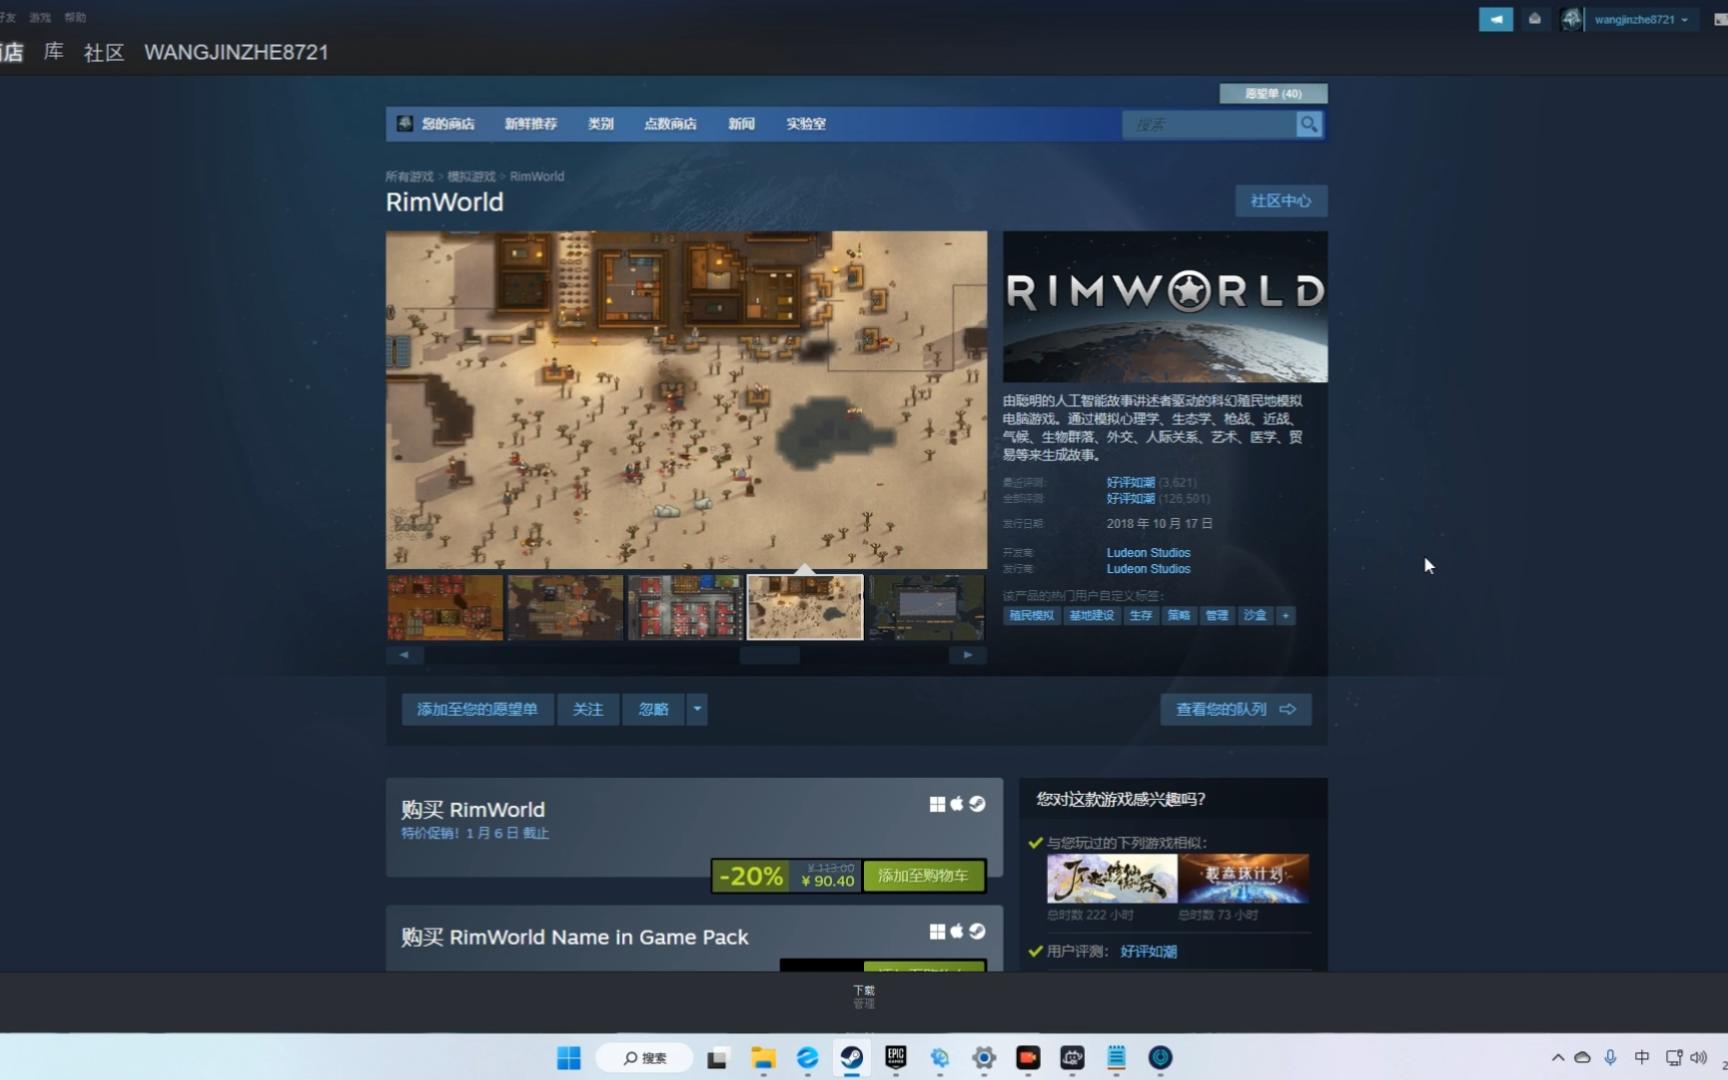Add RimWorld to cart with 添加至购物车
Screen dimensions: 1728x1080
tap(923, 876)
